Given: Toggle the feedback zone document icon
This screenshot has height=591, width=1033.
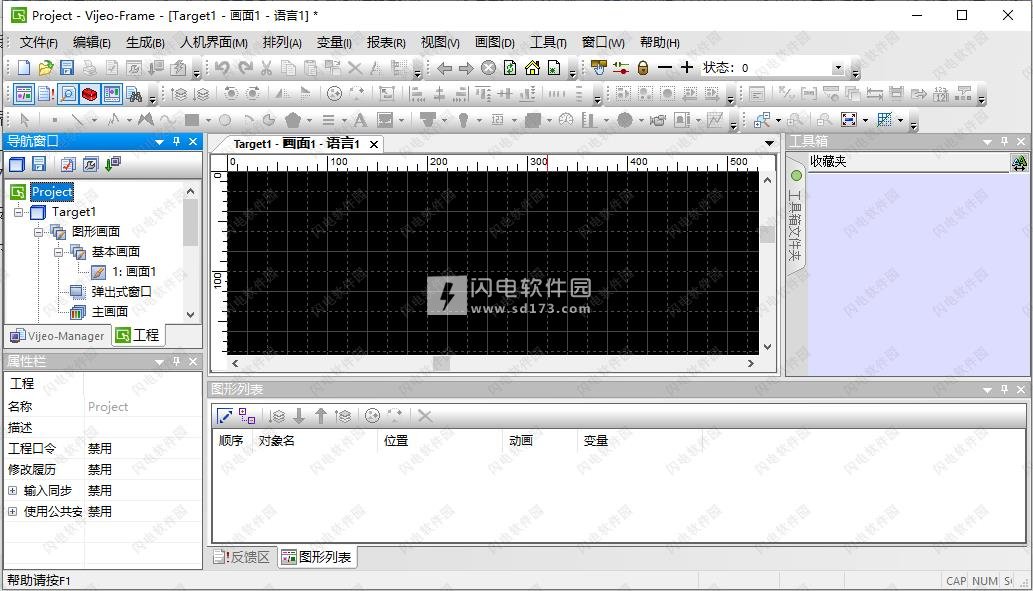Looking at the screenshot, I should click(x=45, y=94).
